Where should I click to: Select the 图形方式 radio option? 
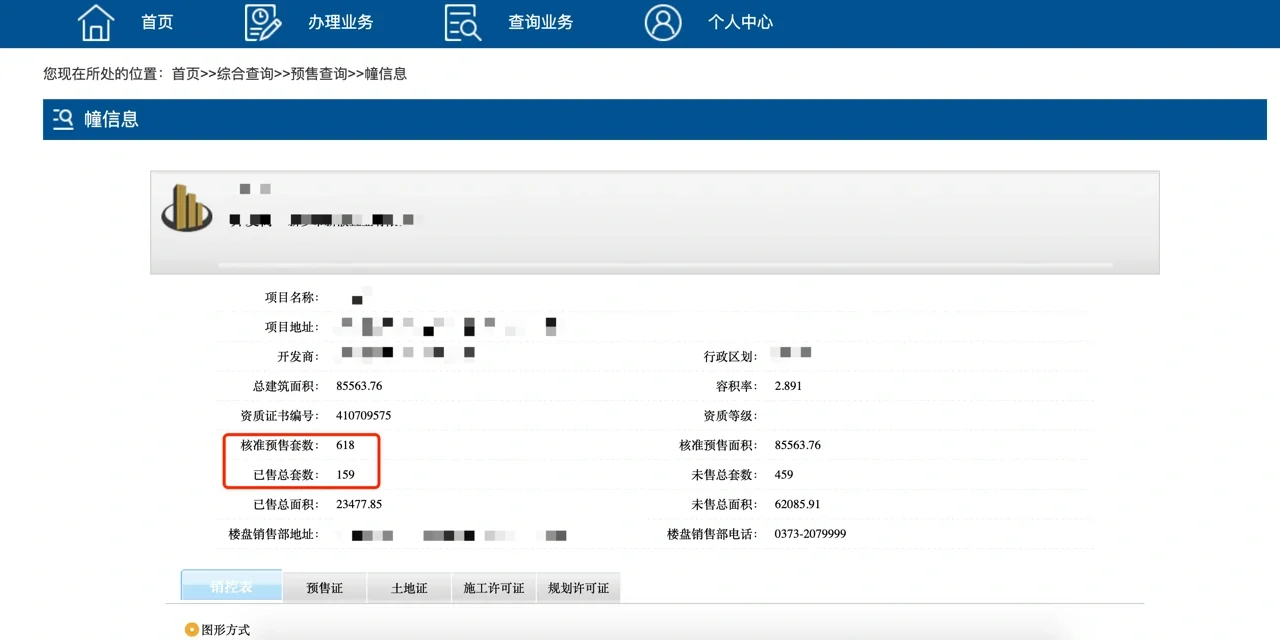coord(192,630)
